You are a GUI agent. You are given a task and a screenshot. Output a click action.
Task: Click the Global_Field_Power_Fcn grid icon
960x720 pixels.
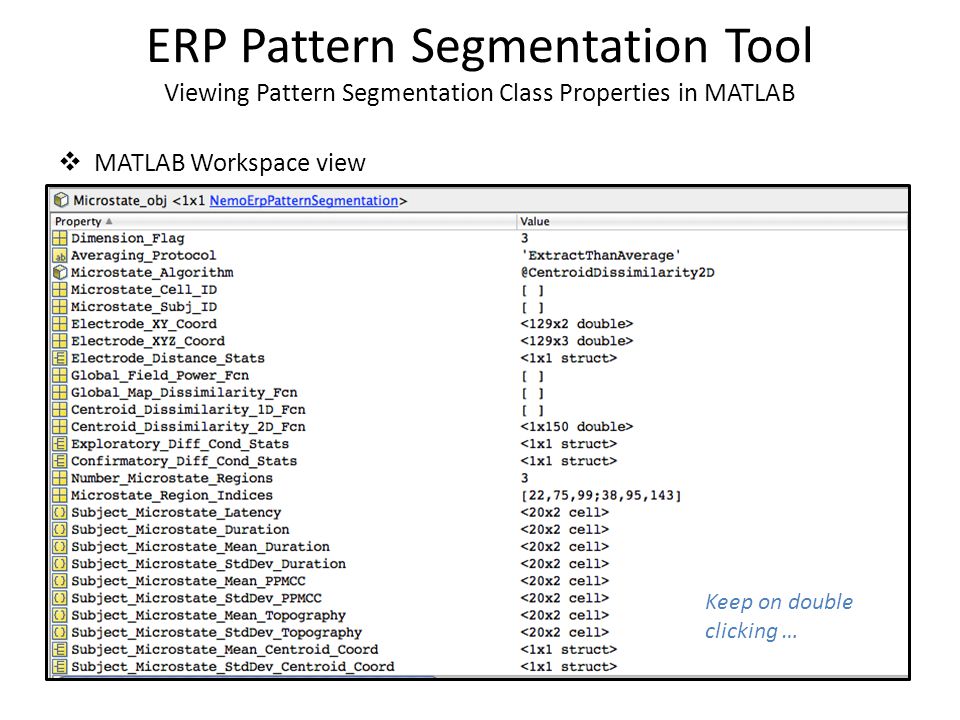[59, 375]
